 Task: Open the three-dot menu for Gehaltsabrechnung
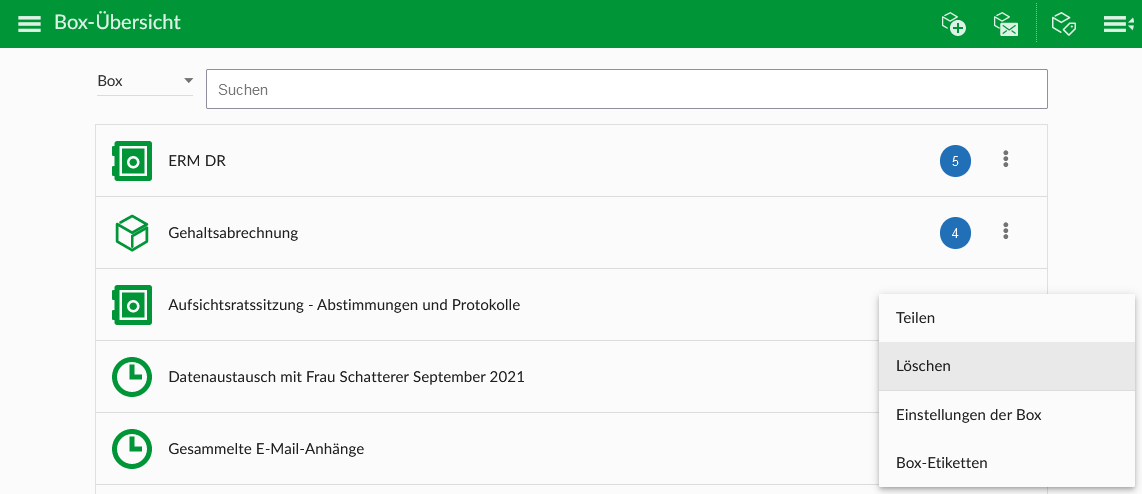pyautogui.click(x=1006, y=232)
